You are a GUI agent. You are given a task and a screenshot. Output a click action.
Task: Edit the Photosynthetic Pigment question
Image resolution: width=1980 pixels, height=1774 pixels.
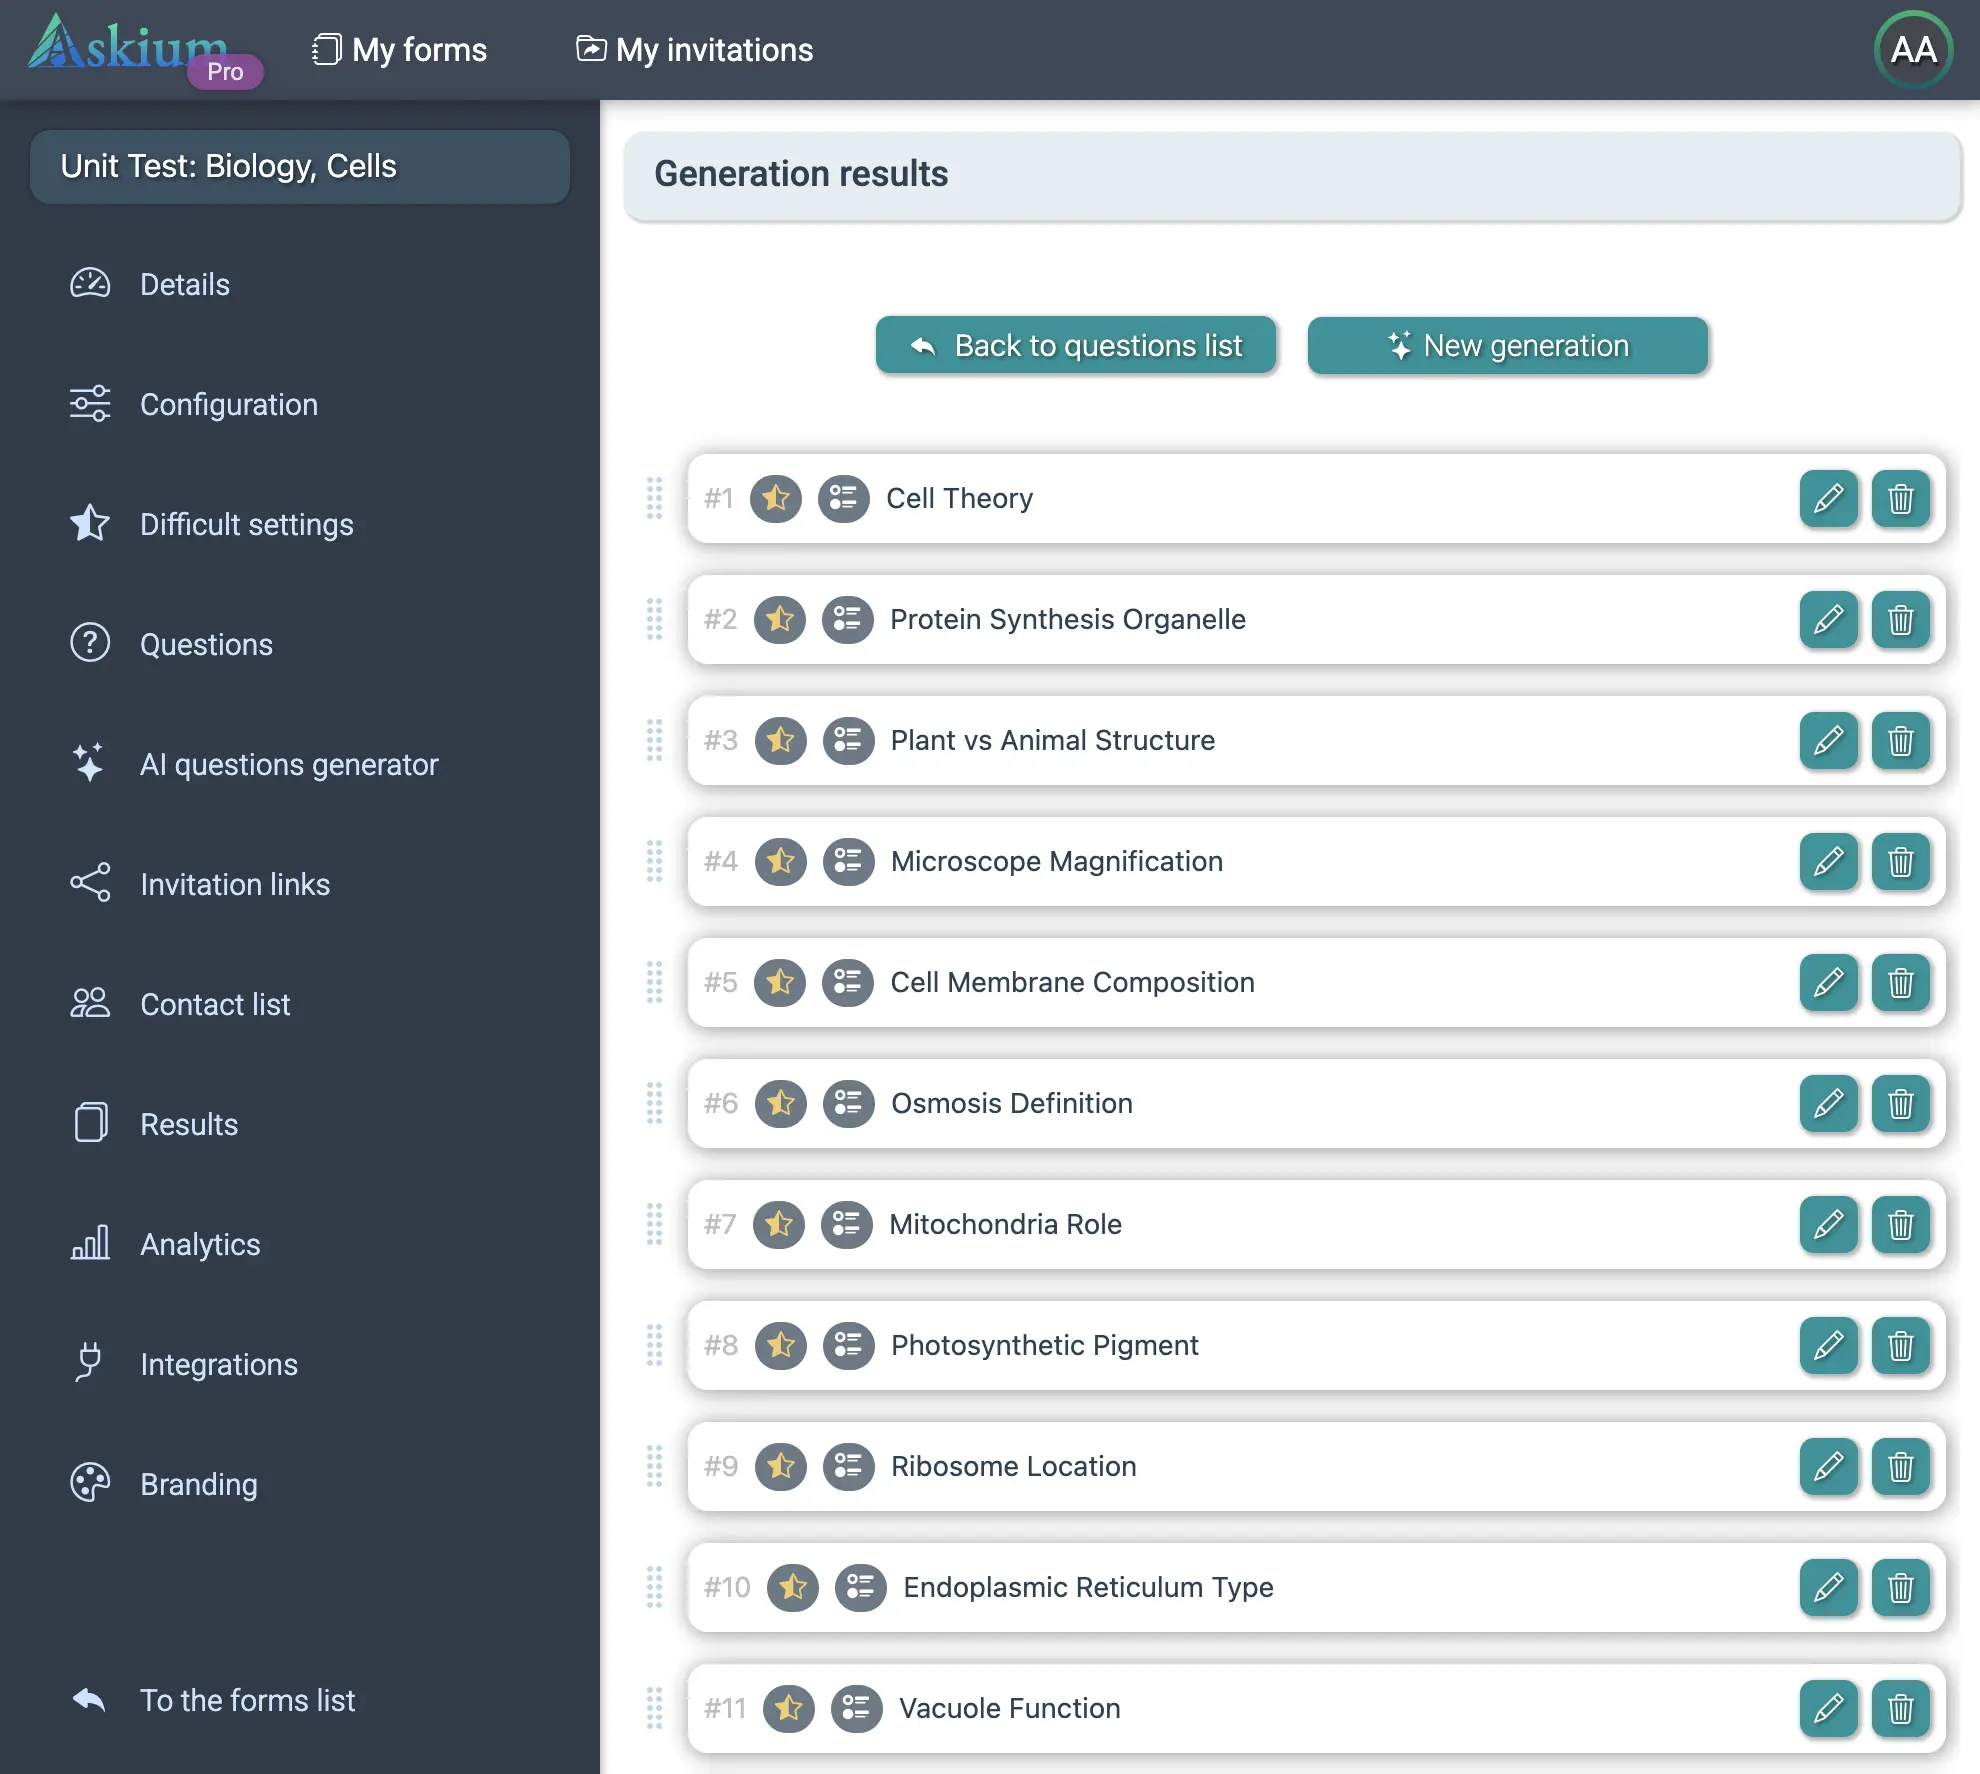click(x=1828, y=1345)
